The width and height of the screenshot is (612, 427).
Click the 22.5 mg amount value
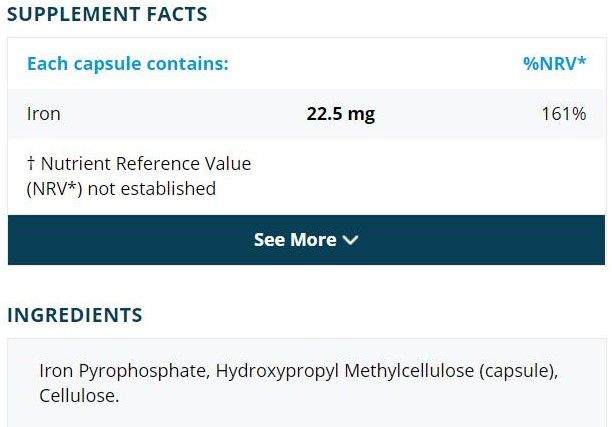click(340, 114)
